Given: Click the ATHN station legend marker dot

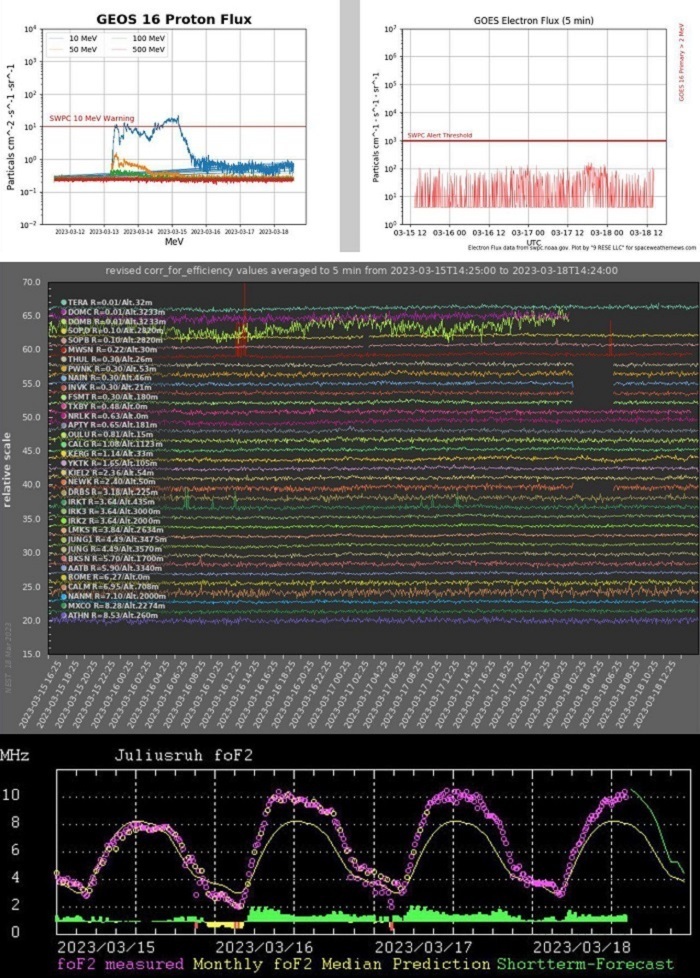Looking at the screenshot, I should [64, 616].
